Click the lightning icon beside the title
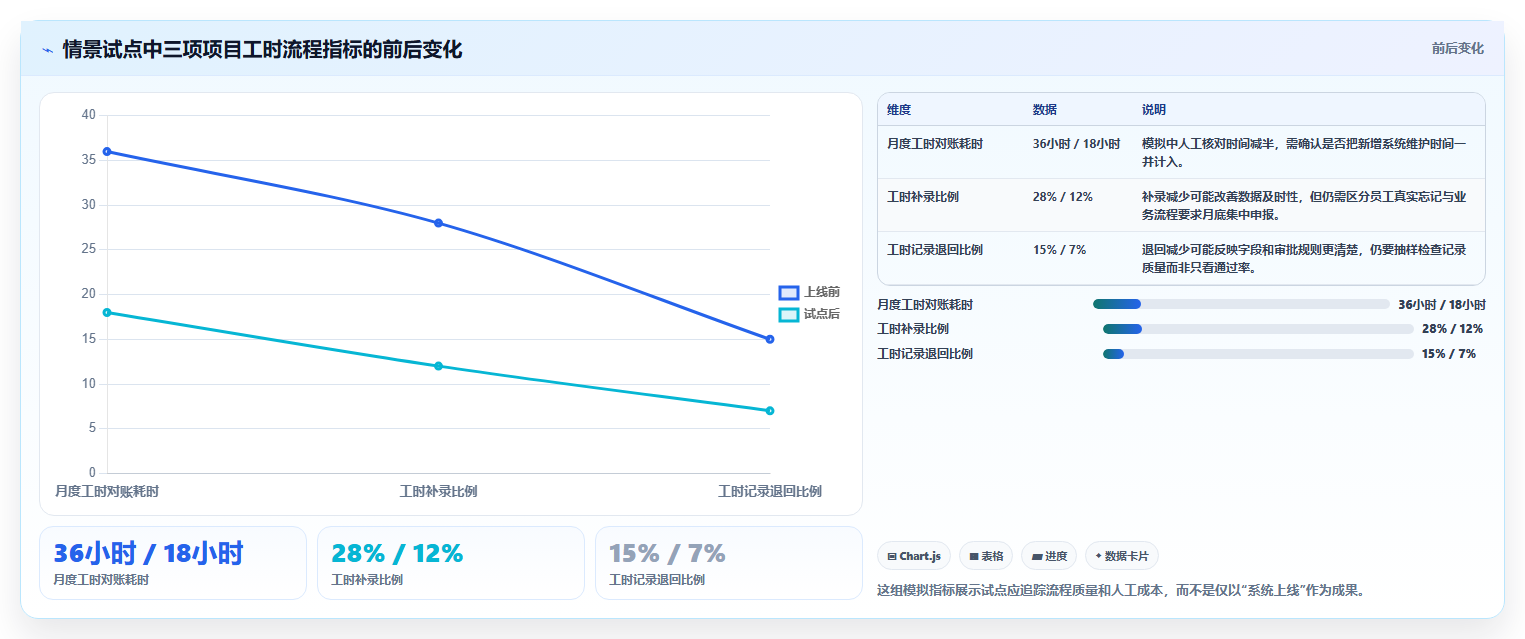 48,50
